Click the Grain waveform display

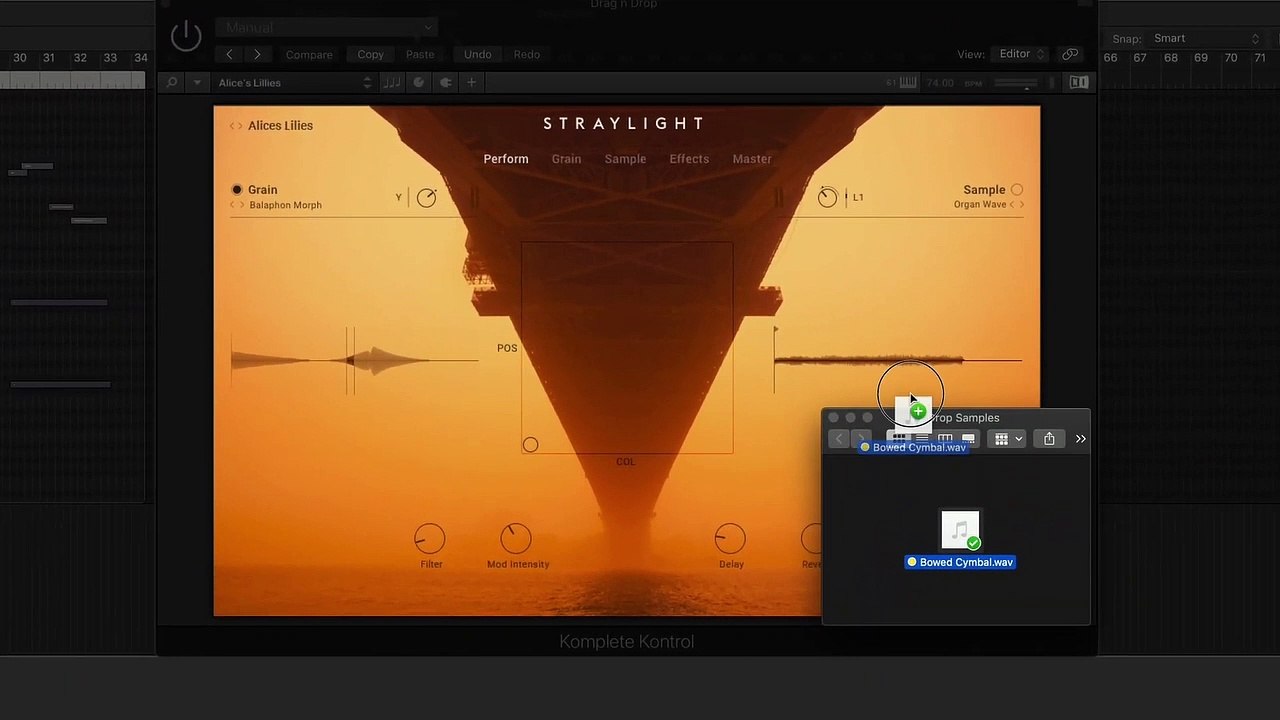coord(354,360)
